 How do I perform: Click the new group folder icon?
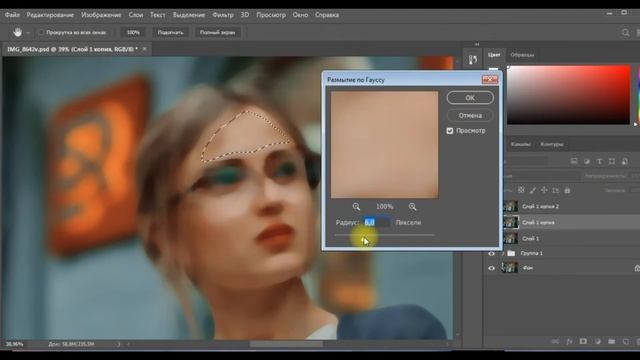[611, 342]
